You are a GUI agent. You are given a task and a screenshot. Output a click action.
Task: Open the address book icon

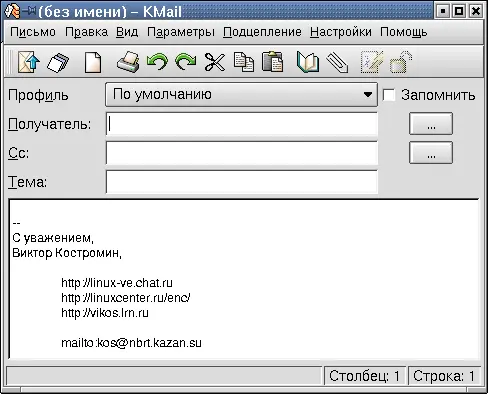pyautogui.click(x=307, y=62)
